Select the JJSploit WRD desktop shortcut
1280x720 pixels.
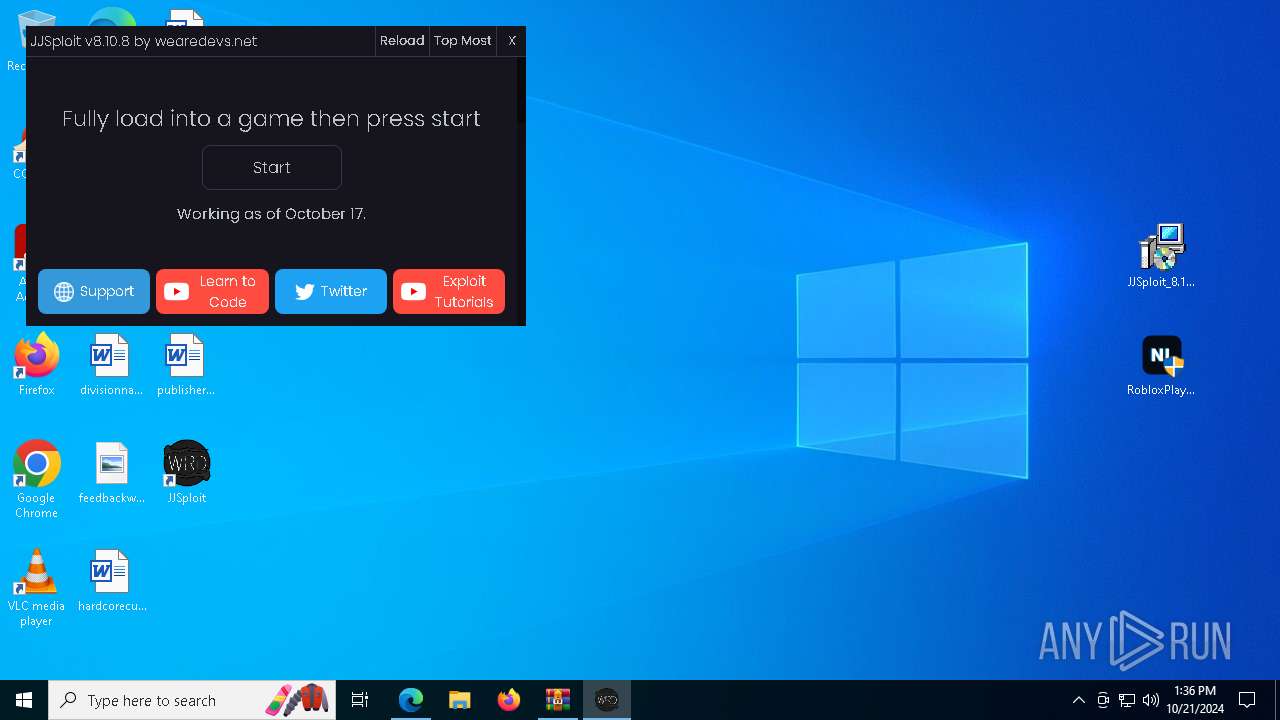(x=186, y=472)
